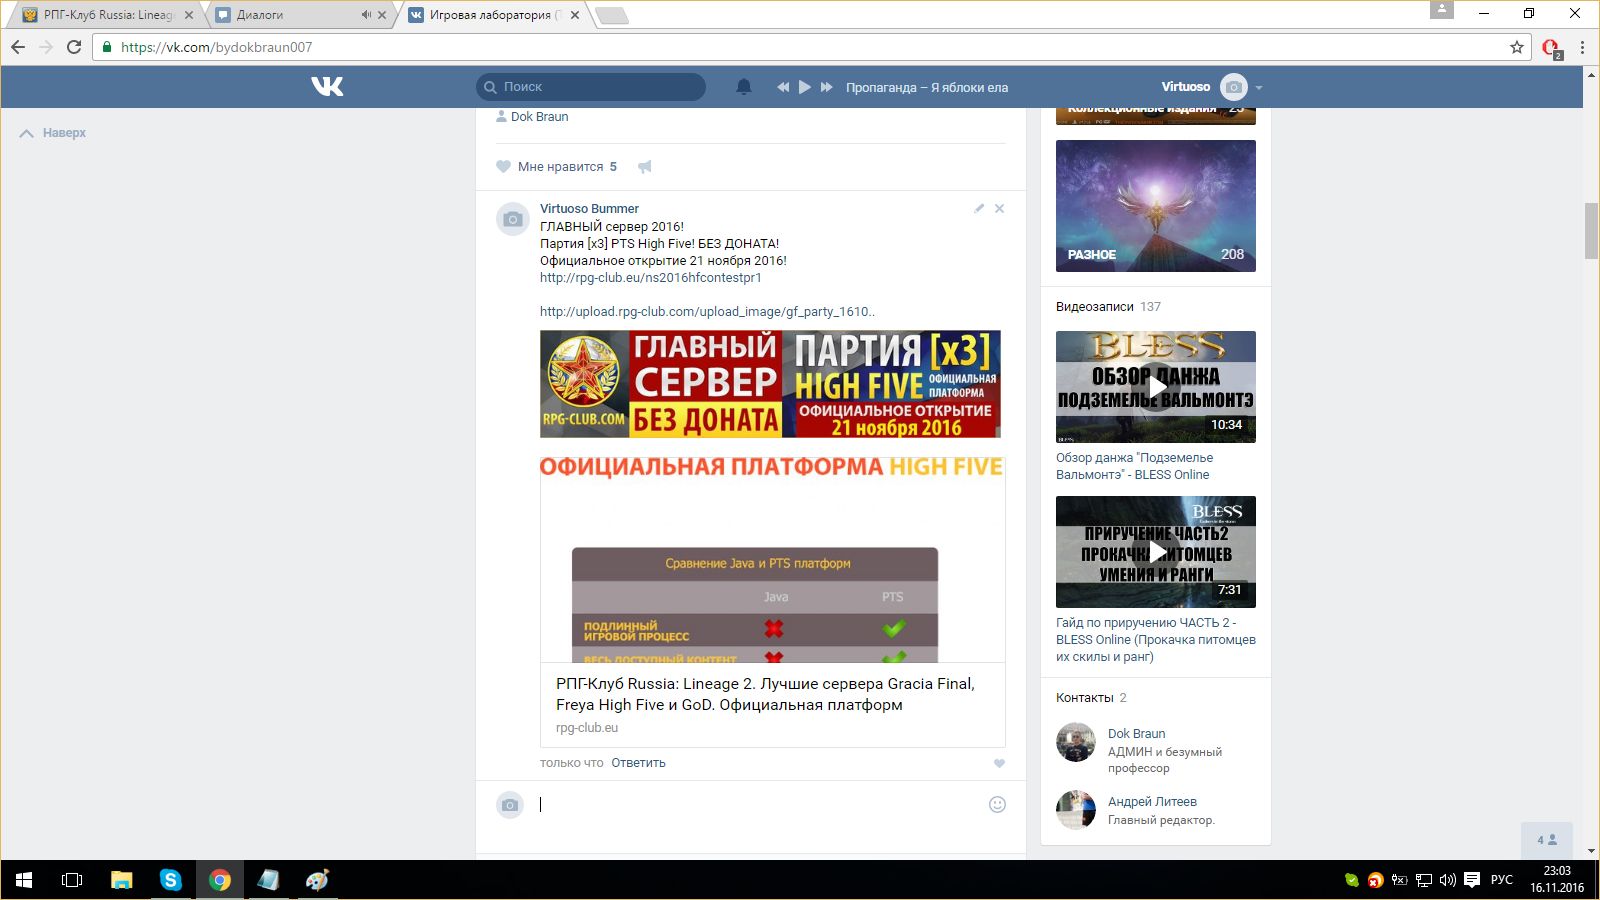Open a new browser tab

pos(612,15)
